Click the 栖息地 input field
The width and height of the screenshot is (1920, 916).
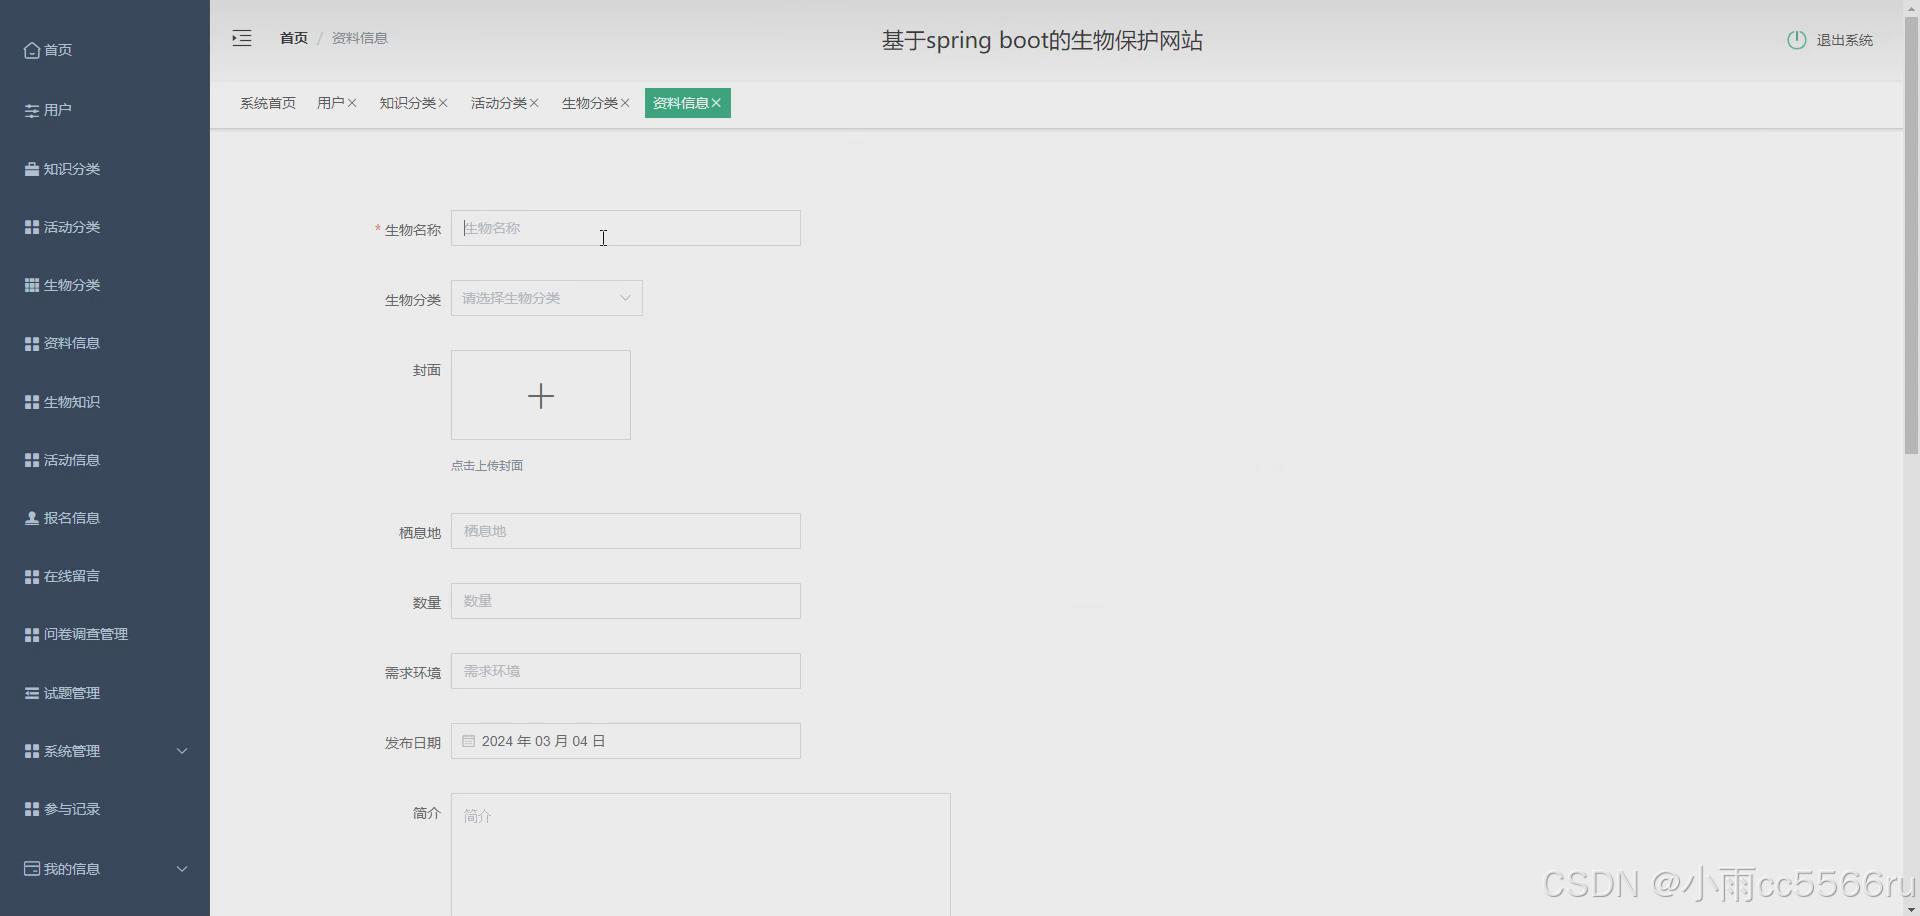[626, 531]
